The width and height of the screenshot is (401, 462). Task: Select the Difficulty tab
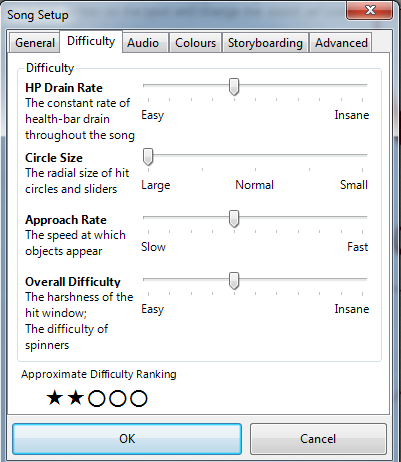tap(91, 41)
